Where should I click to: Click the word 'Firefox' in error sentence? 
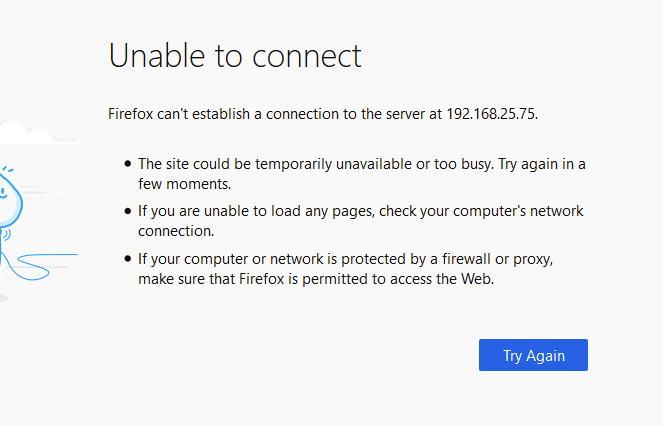(x=131, y=114)
